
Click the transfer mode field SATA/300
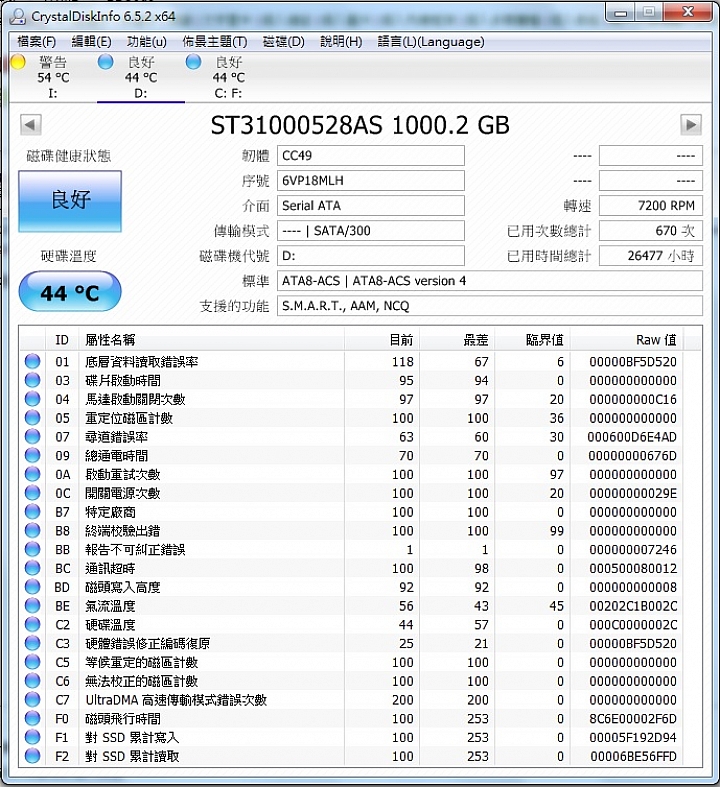point(371,231)
